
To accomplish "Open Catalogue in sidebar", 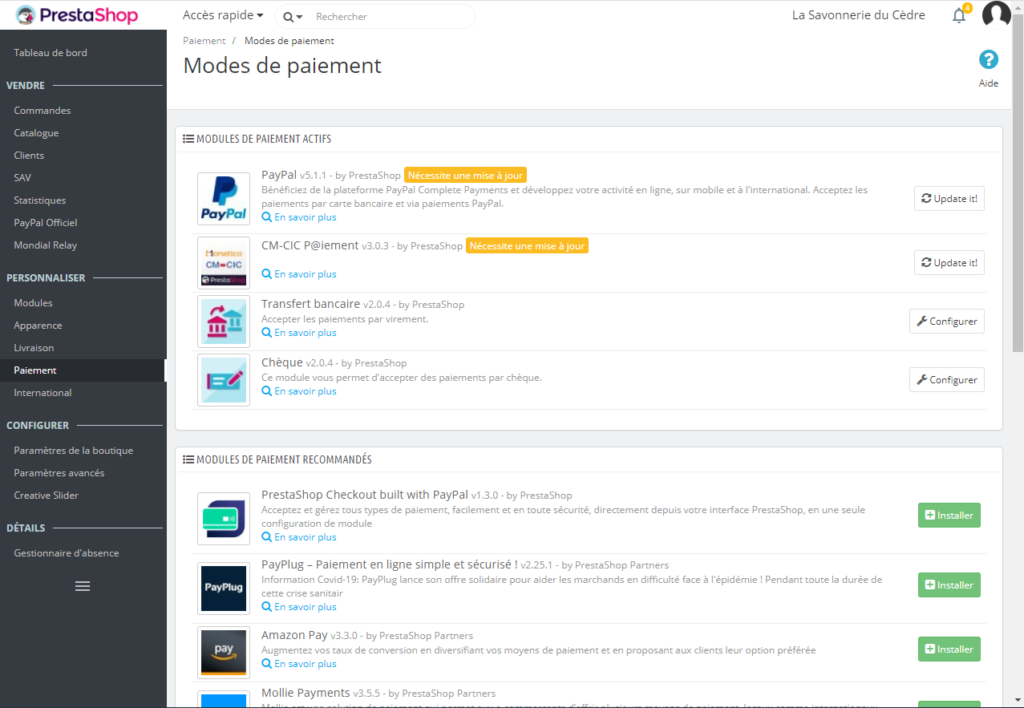I will 37,133.
